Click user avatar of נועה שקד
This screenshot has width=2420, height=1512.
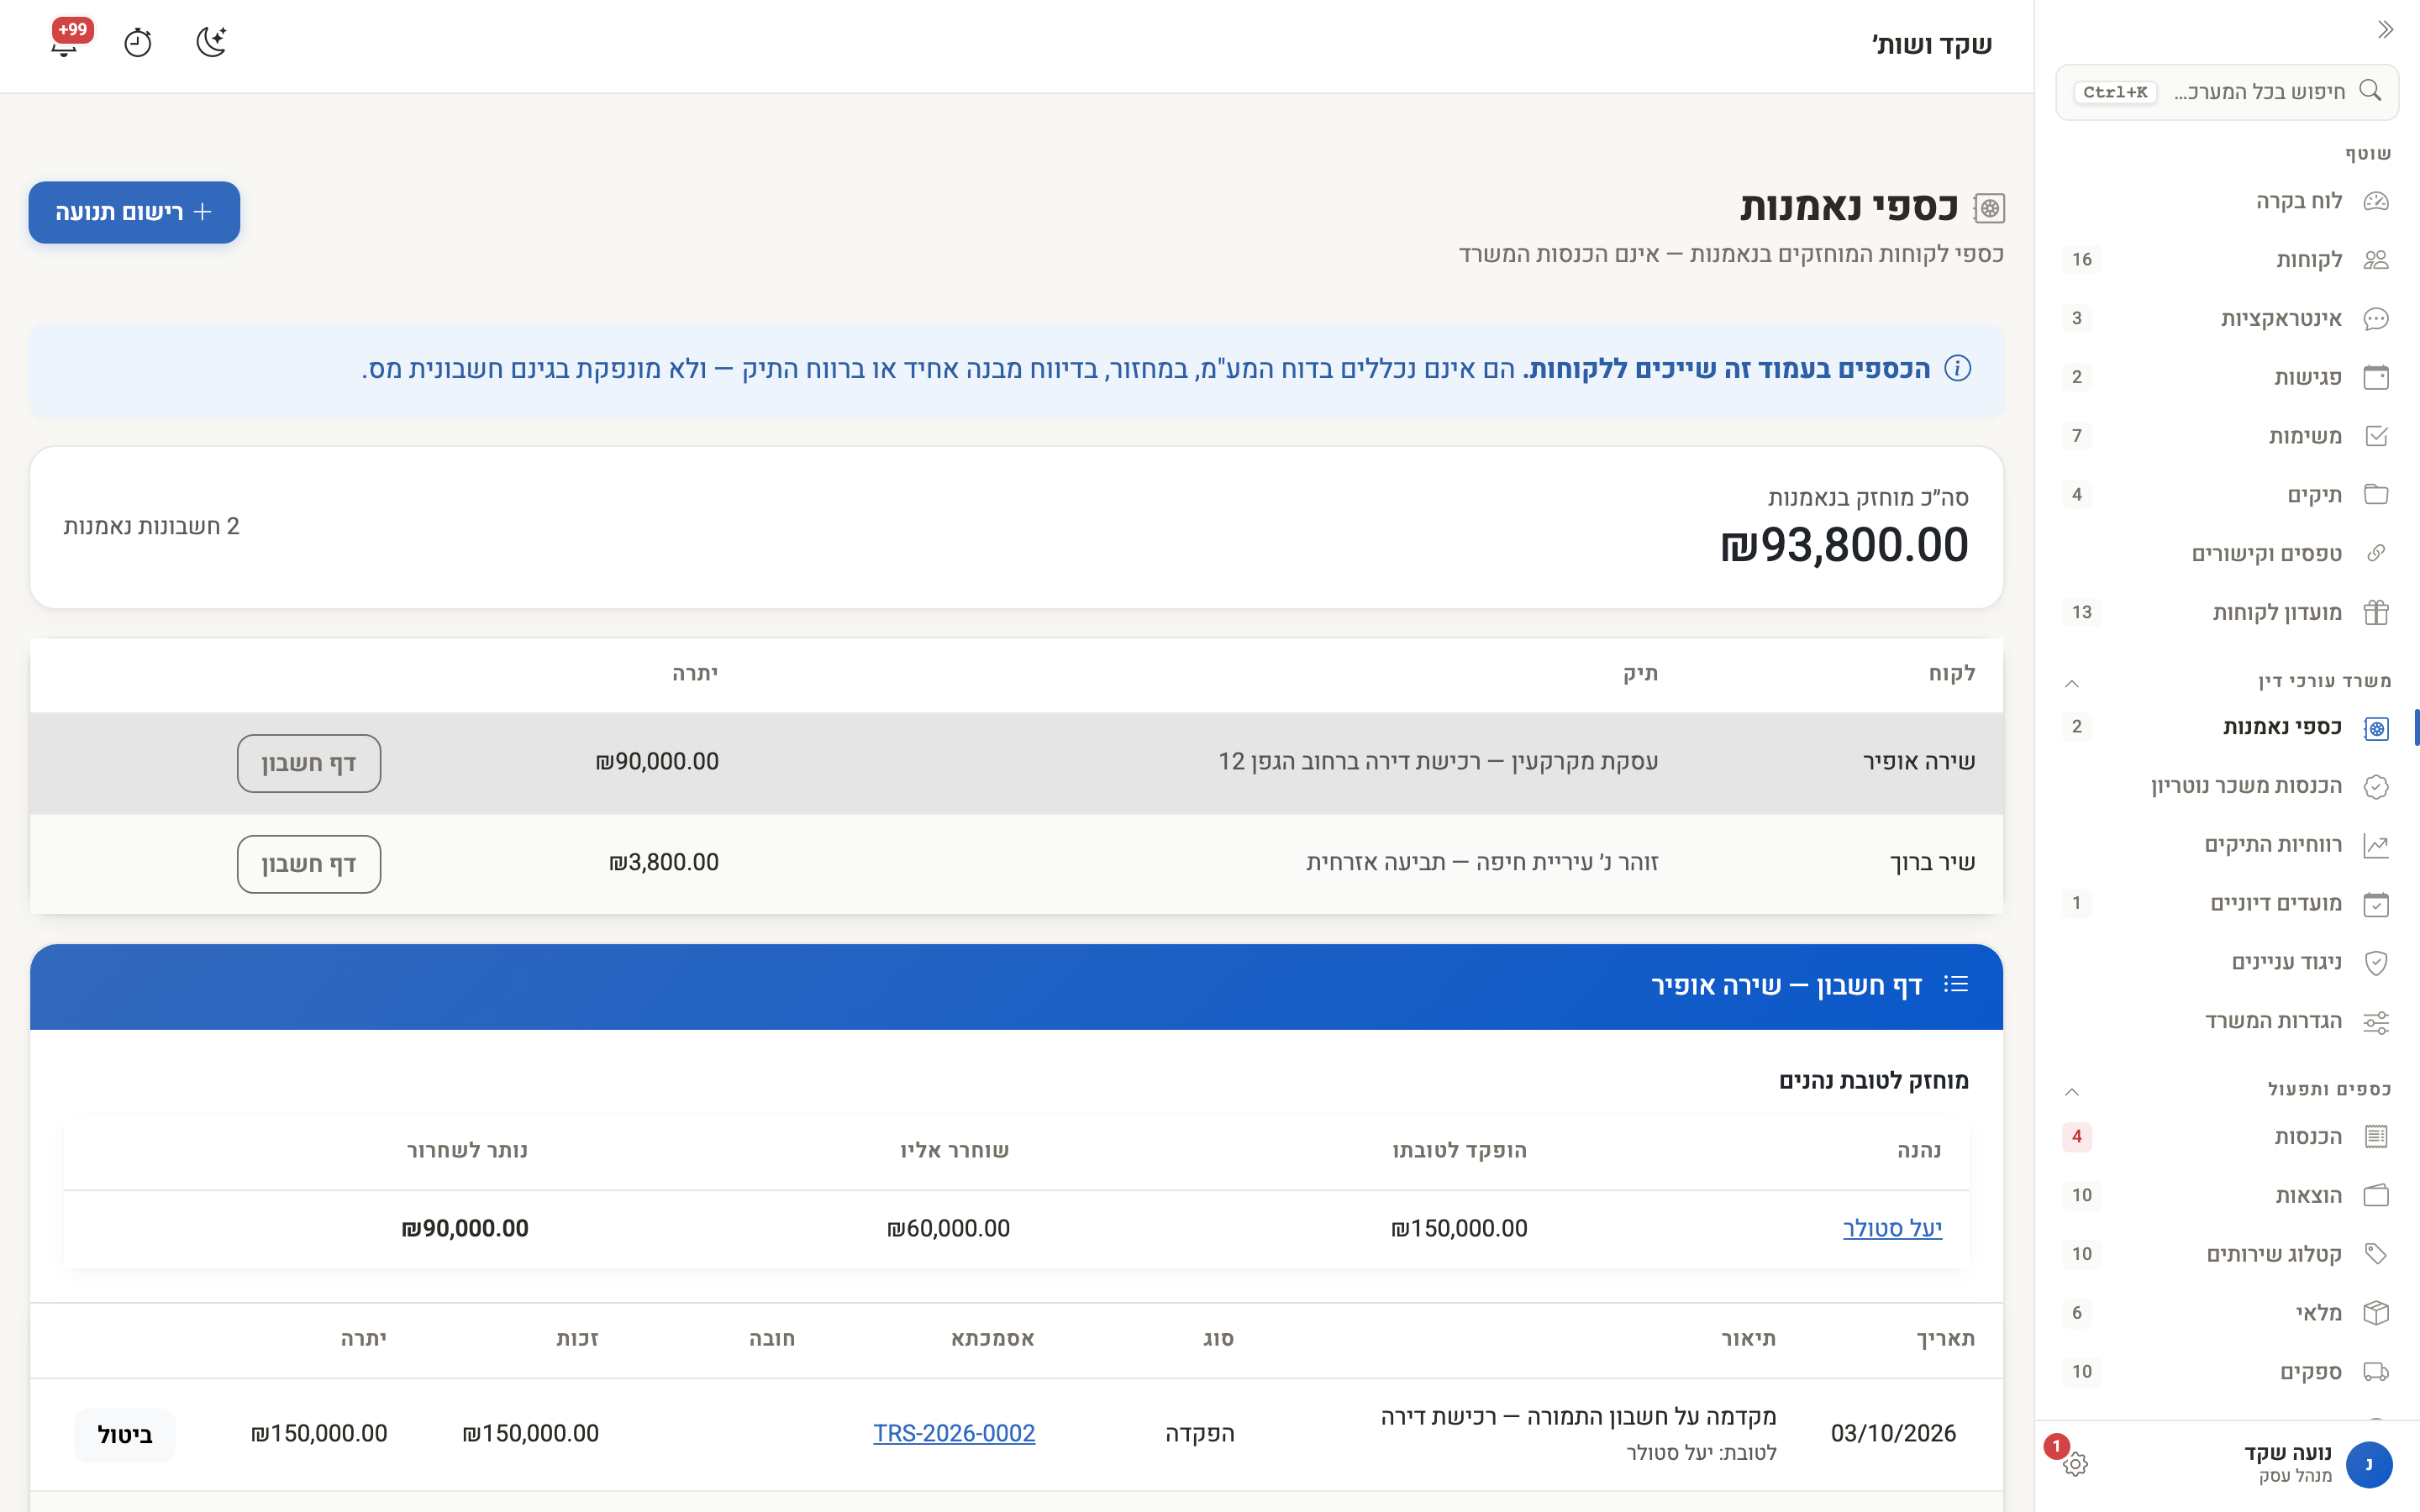coord(2368,1465)
